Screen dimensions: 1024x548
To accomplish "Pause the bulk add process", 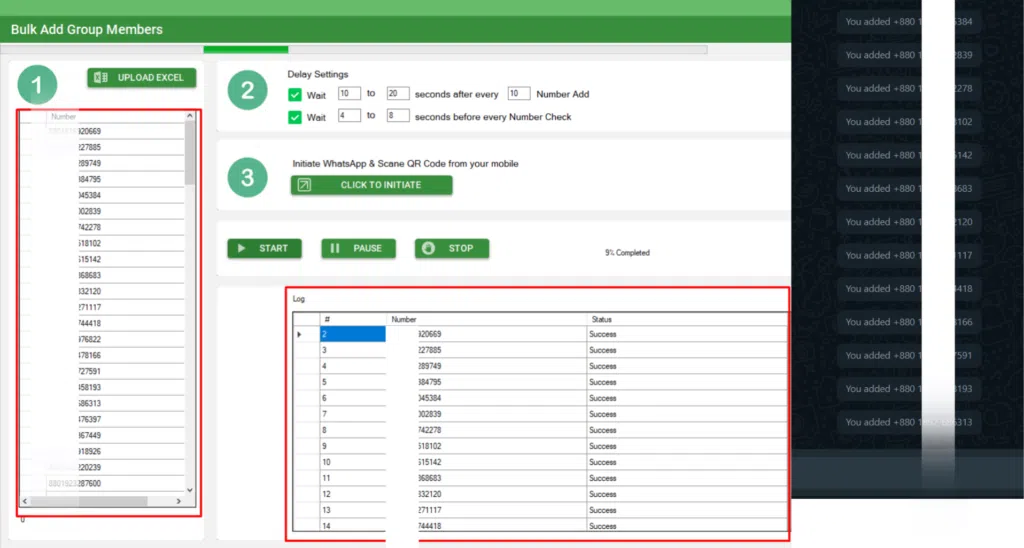I will pos(358,248).
